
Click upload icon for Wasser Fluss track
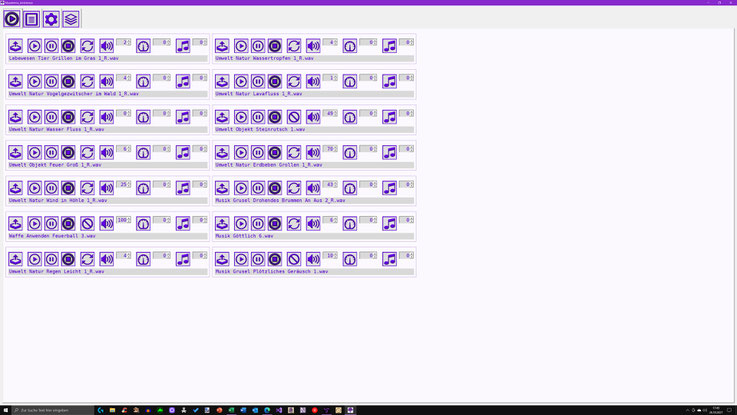[16, 117]
